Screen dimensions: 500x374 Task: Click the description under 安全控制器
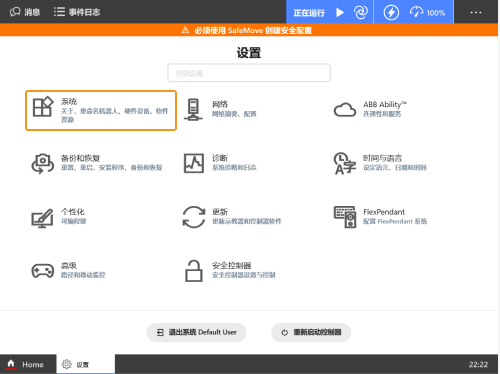click(x=244, y=275)
